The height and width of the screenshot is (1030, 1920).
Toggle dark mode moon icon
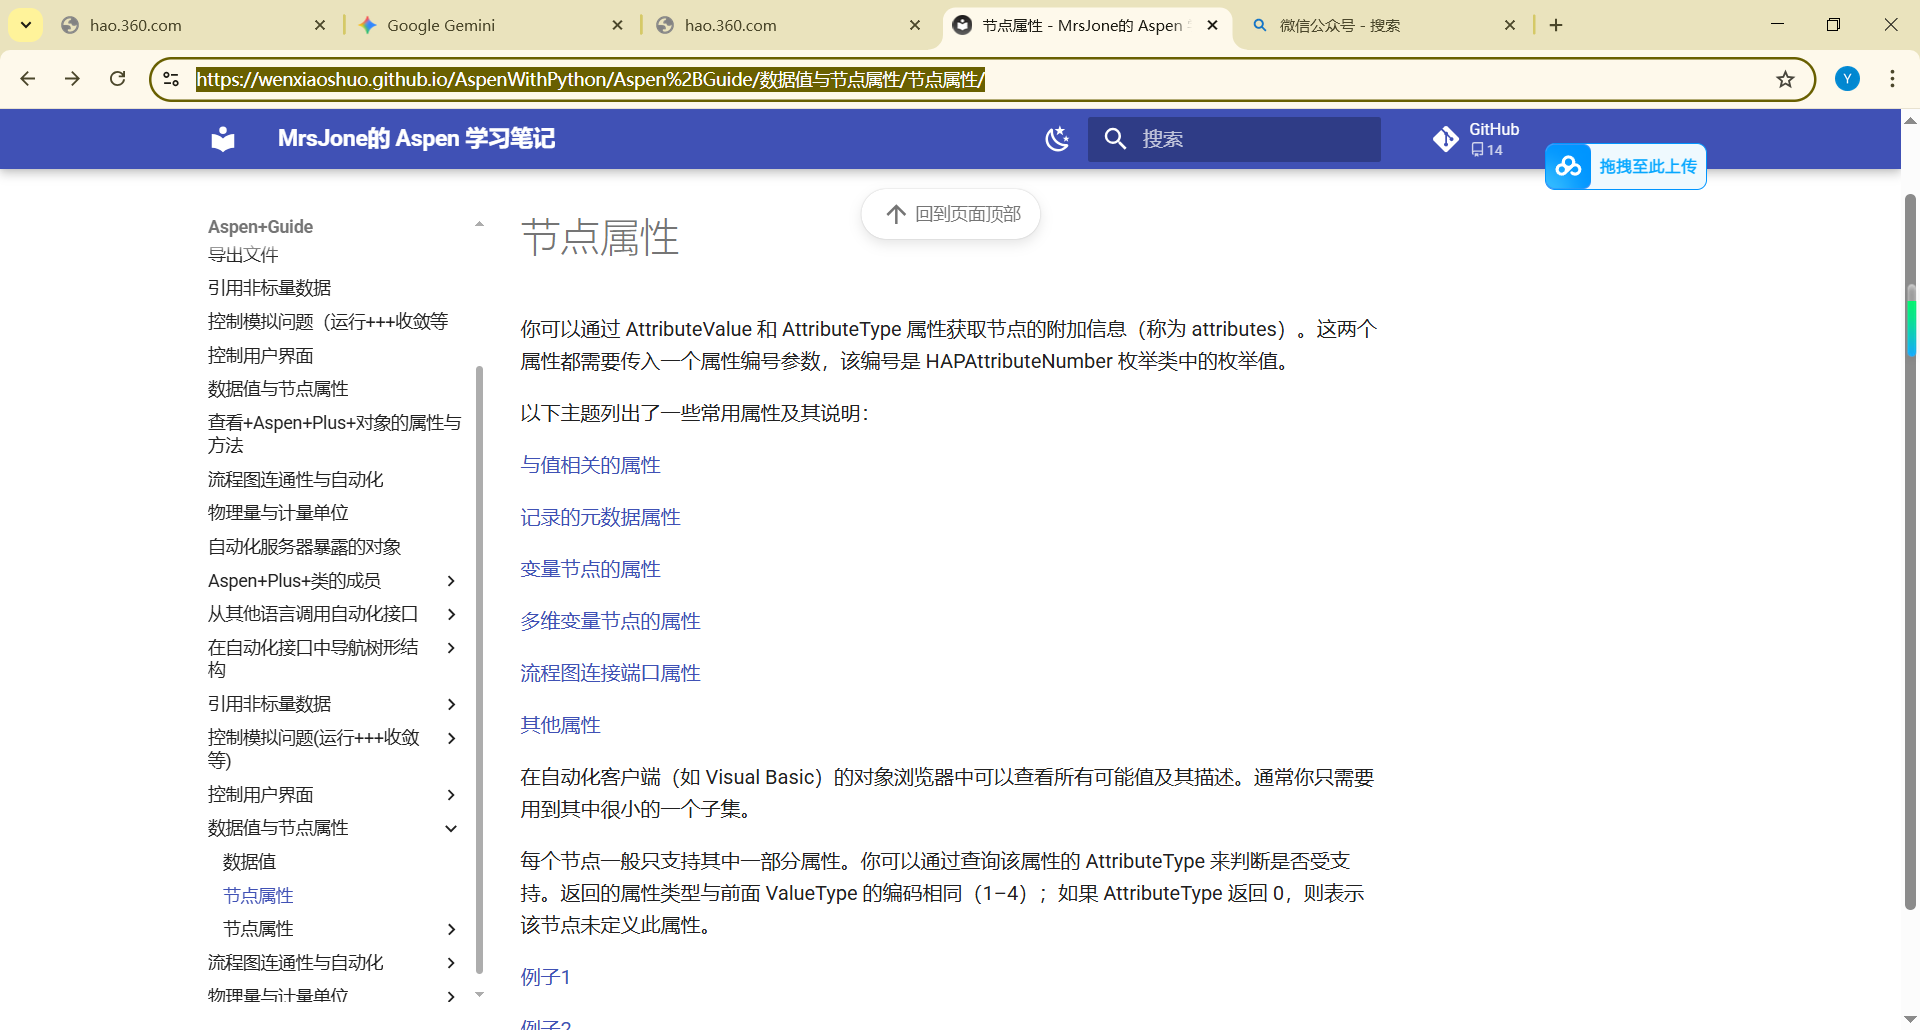(x=1057, y=139)
